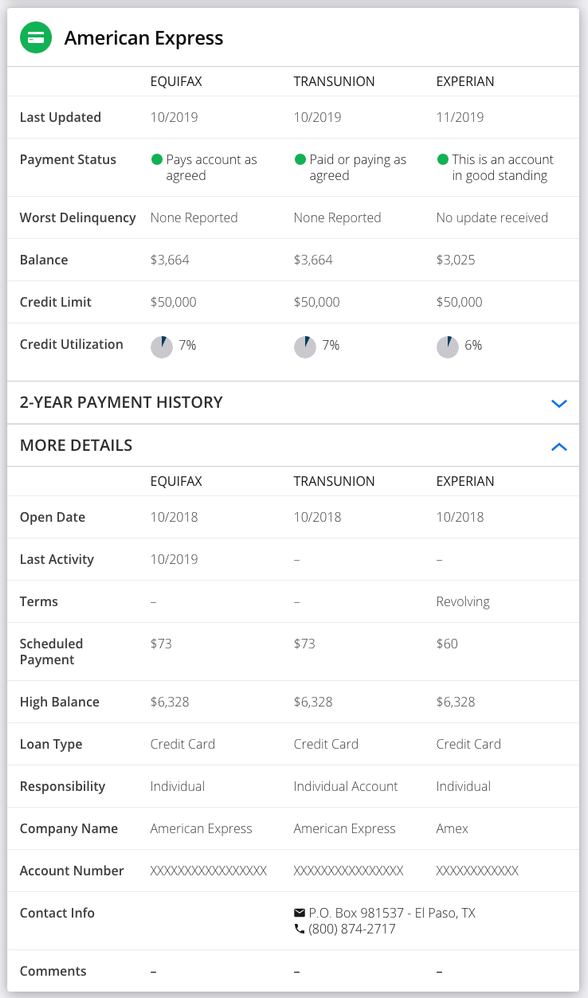The width and height of the screenshot is (588, 998).
Task: Click the American Express green logo icon
Action: click(x=36, y=37)
